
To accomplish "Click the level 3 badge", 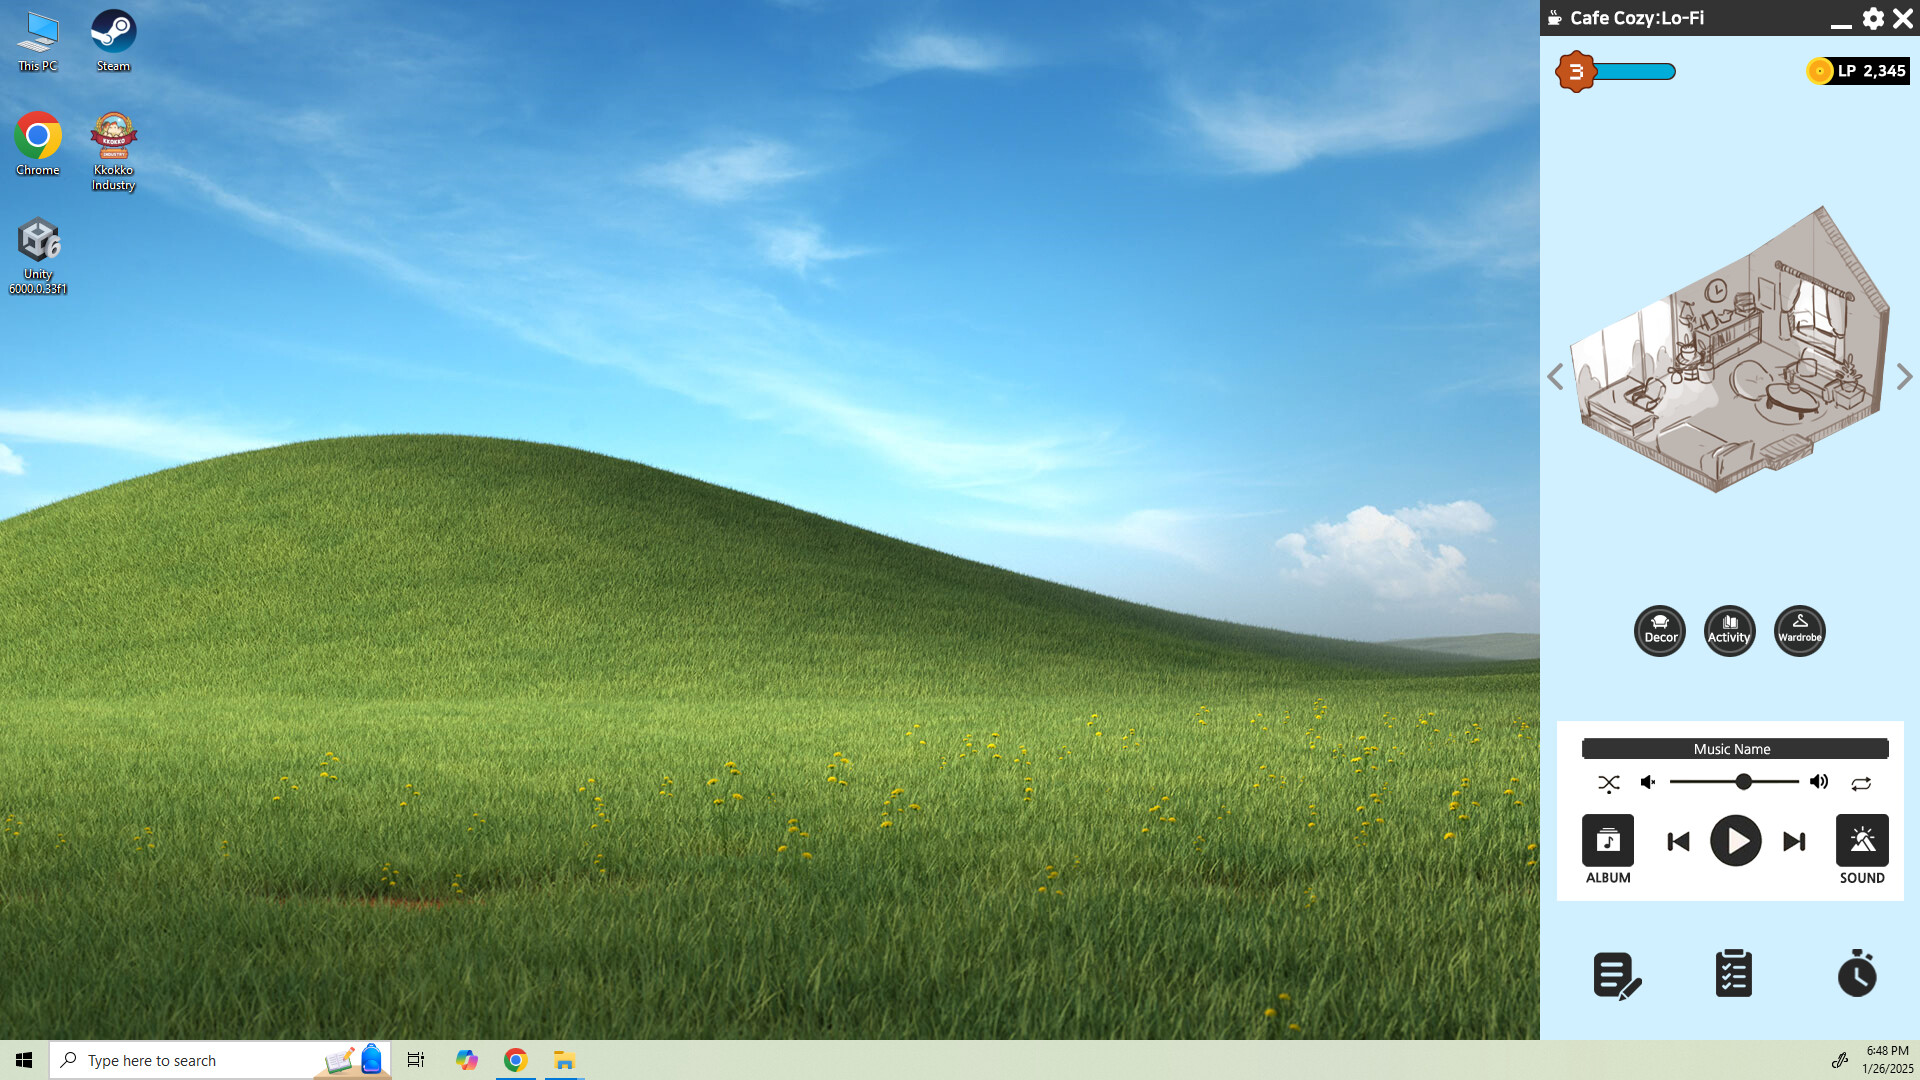I will [1576, 71].
